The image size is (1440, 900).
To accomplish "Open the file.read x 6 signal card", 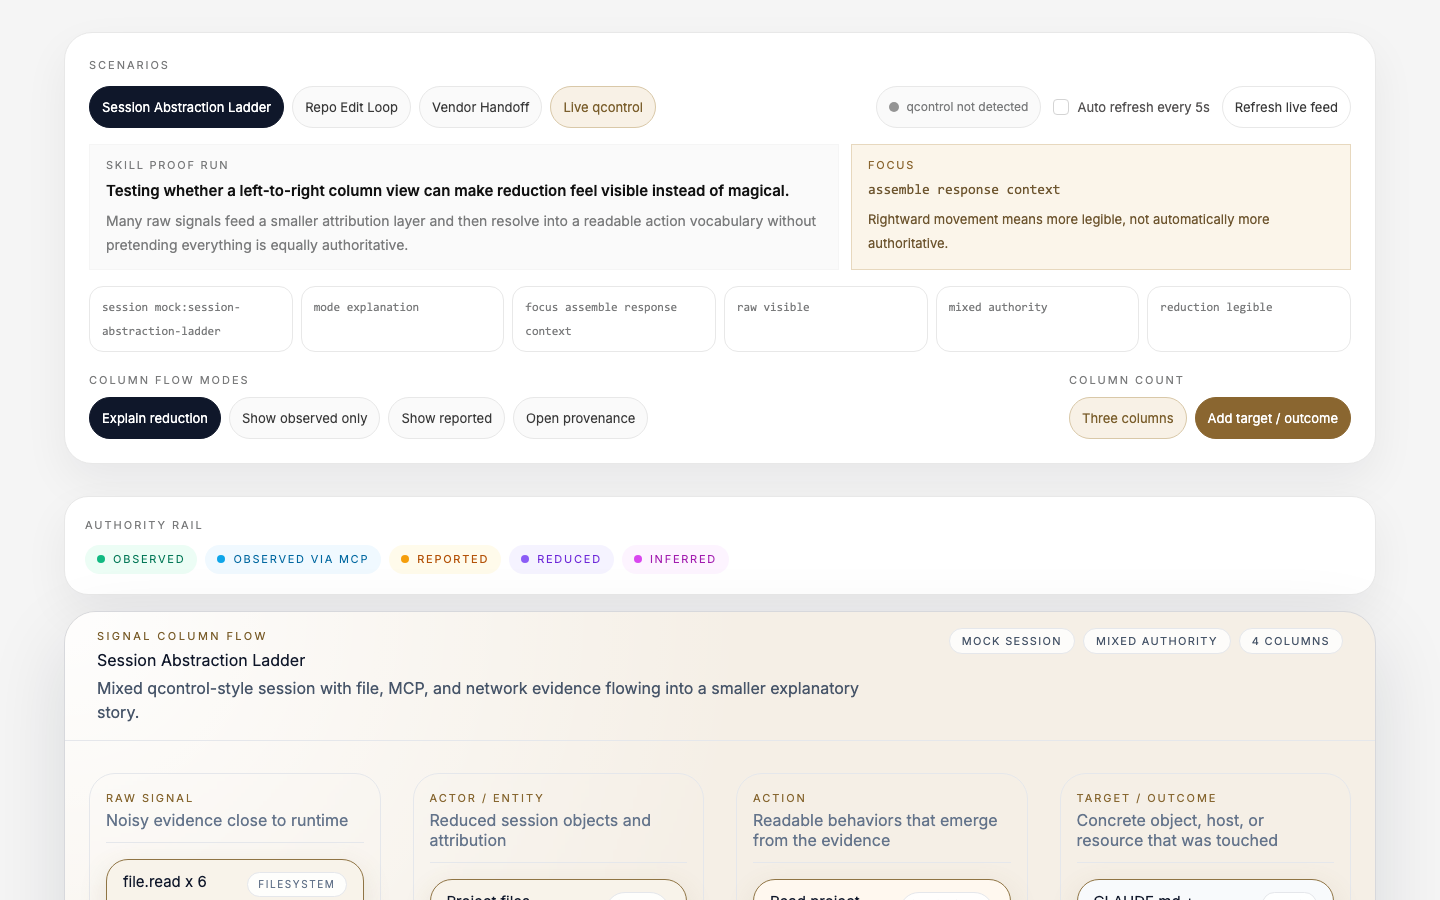I will click(x=235, y=881).
